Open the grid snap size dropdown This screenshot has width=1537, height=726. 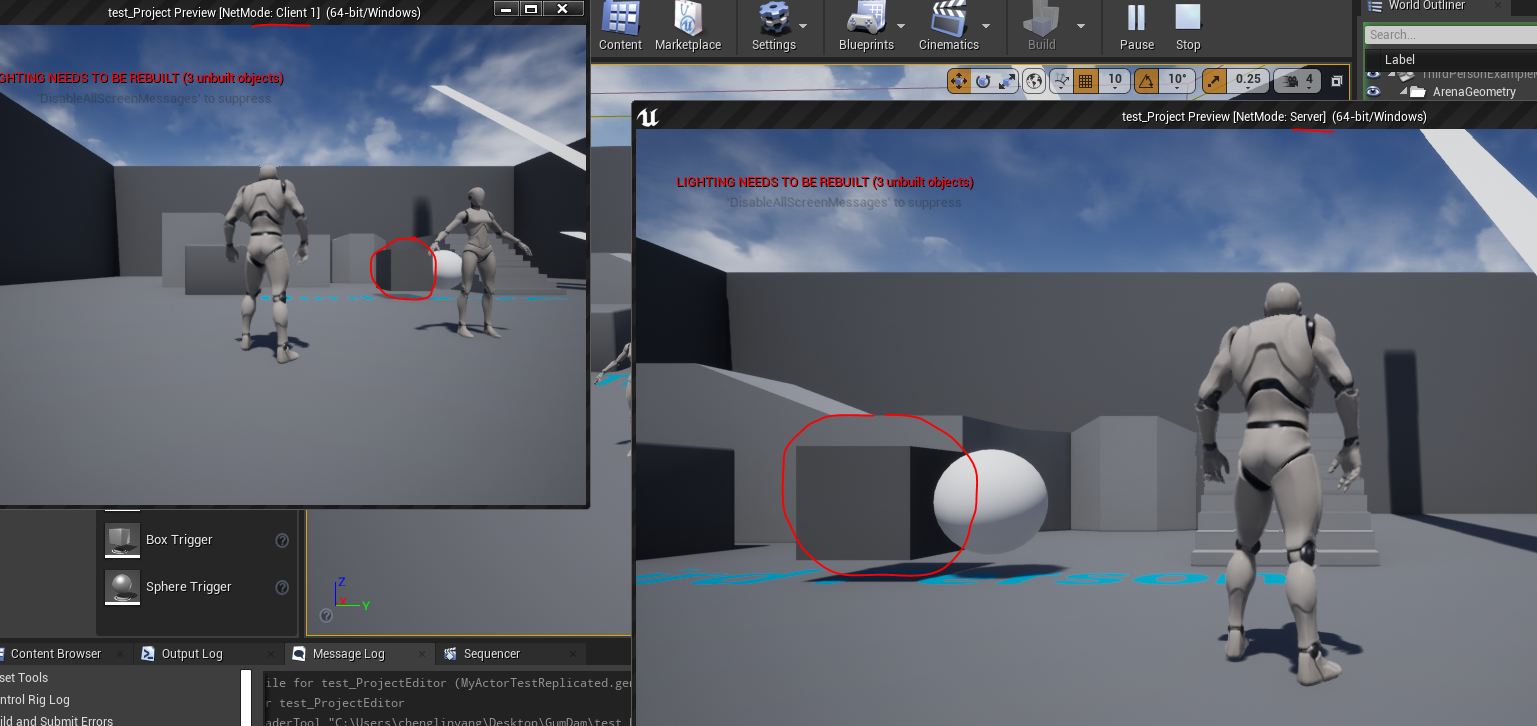click(1115, 87)
